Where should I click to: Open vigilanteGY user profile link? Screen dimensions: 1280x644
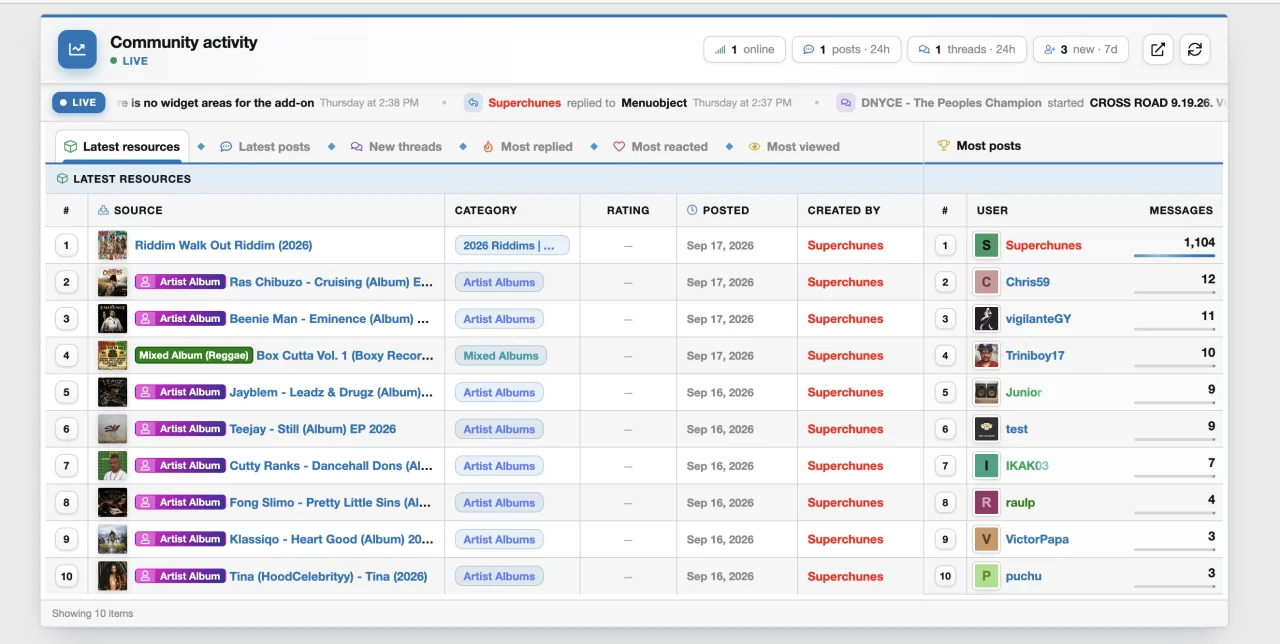[x=1038, y=319]
